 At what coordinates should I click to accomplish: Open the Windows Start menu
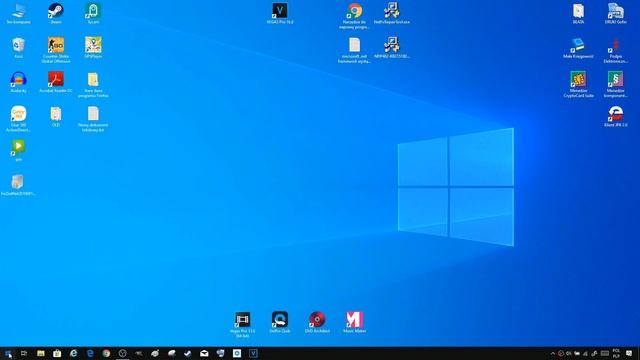8,353
